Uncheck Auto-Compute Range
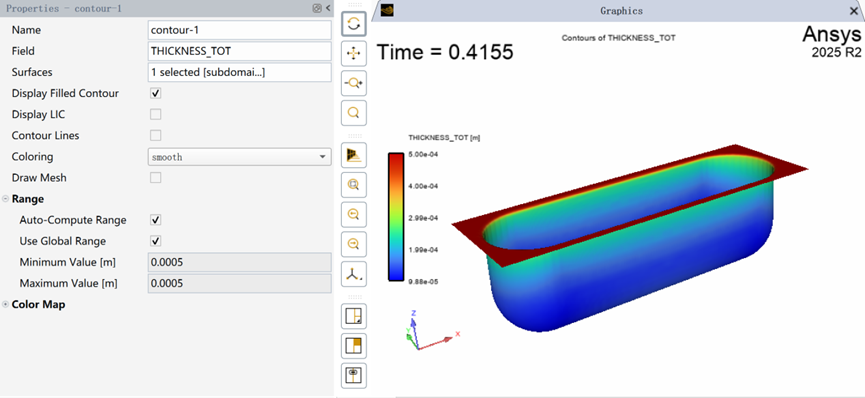Screen dimensions: 865x398 click(156, 220)
